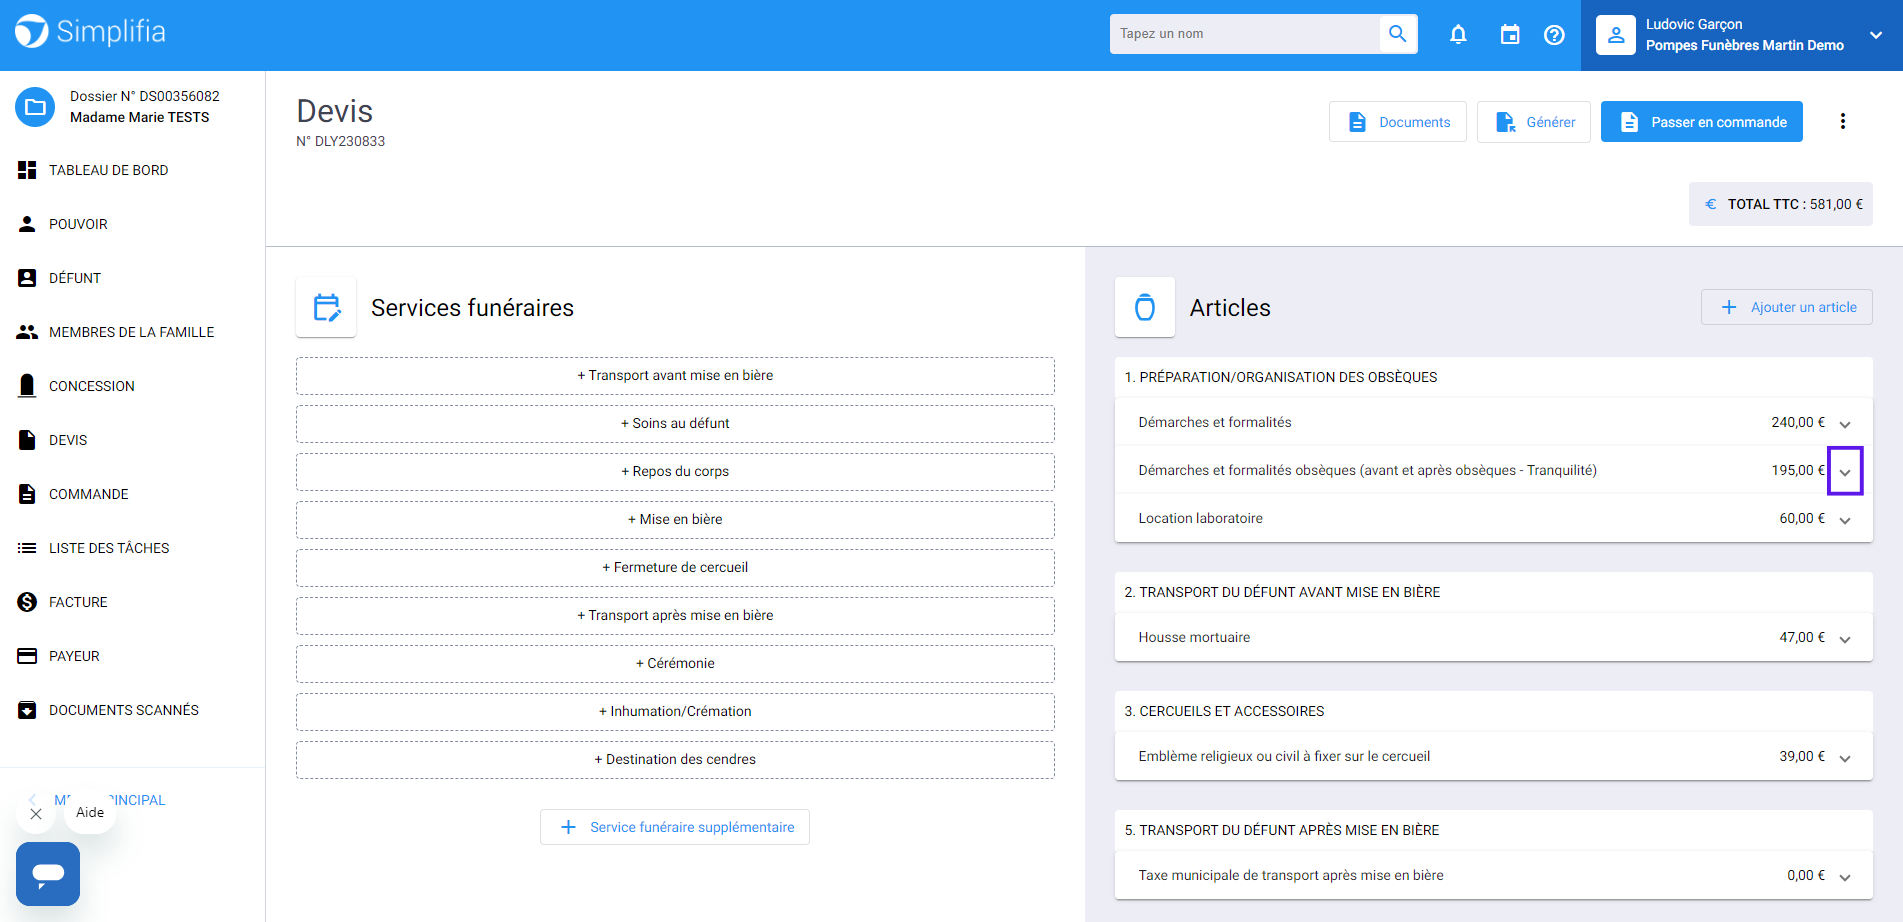
Task: Add Repos du corps service
Action: pos(675,472)
